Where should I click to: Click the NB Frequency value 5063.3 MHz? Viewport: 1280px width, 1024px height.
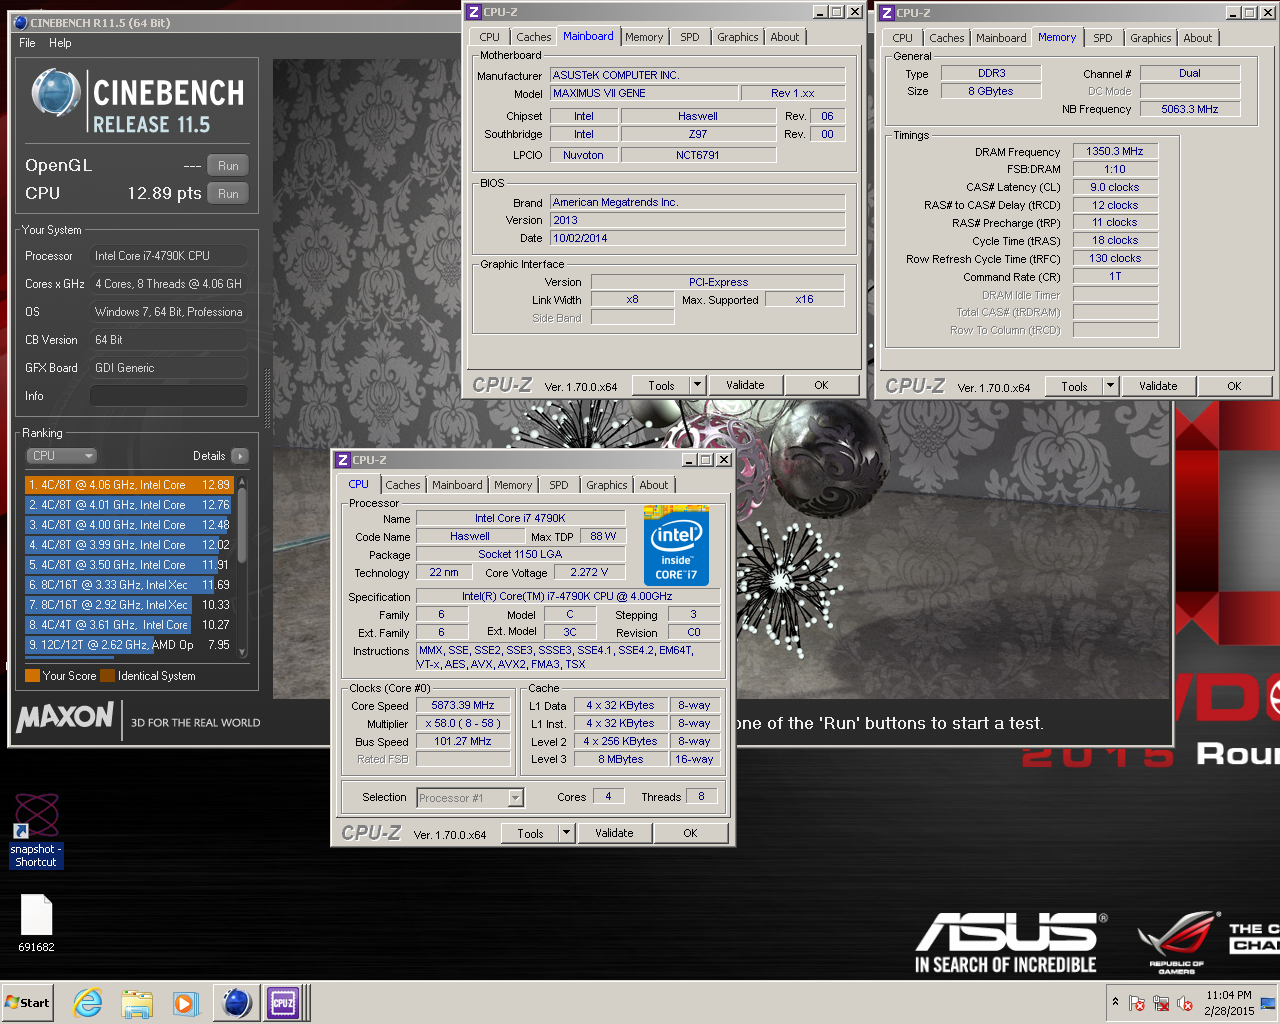1190,109
